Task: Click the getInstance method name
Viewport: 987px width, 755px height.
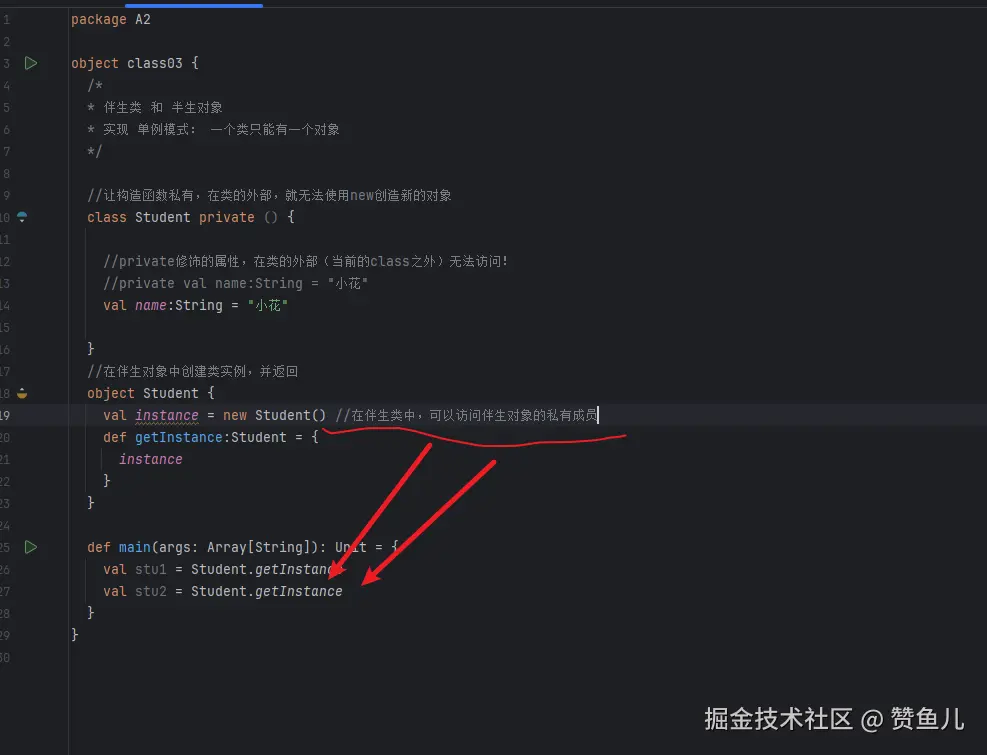Action: [x=178, y=437]
